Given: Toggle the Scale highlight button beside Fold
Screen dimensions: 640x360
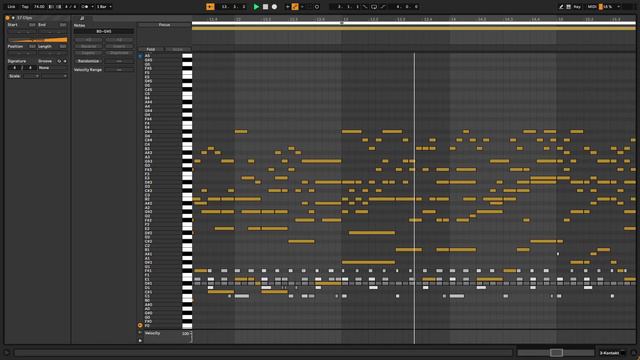Looking at the screenshot, I should tap(178, 49).
